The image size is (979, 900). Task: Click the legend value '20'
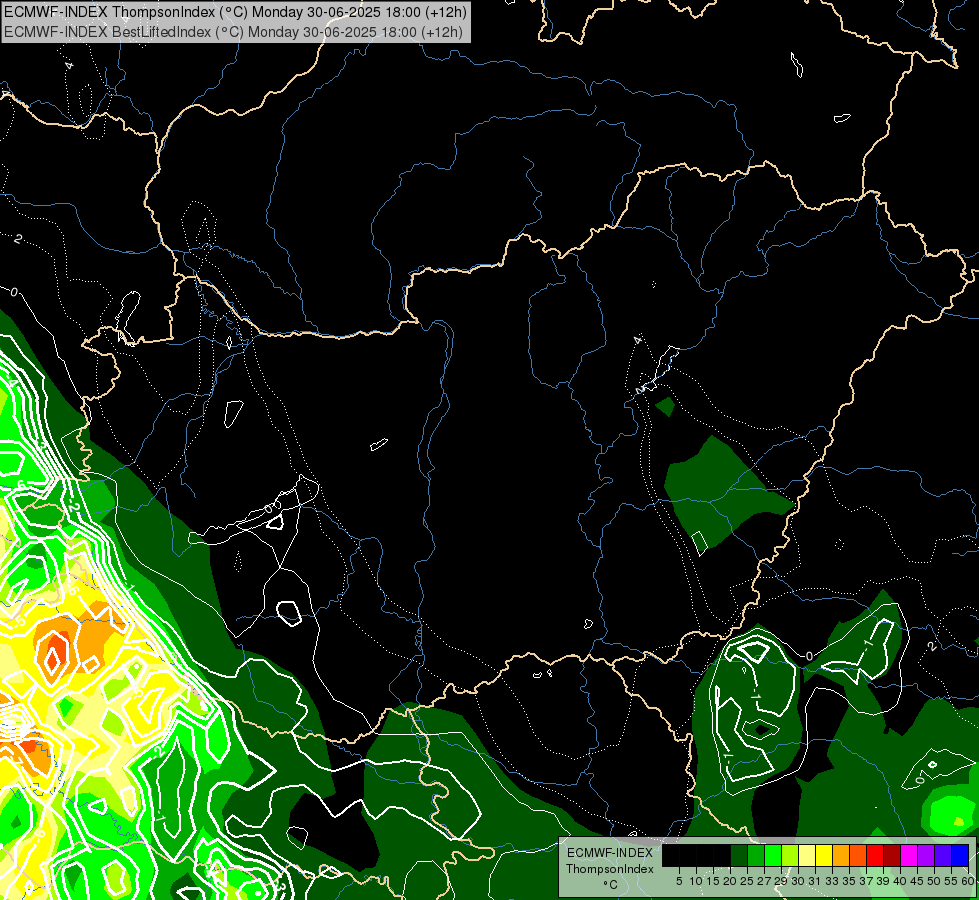(x=730, y=881)
